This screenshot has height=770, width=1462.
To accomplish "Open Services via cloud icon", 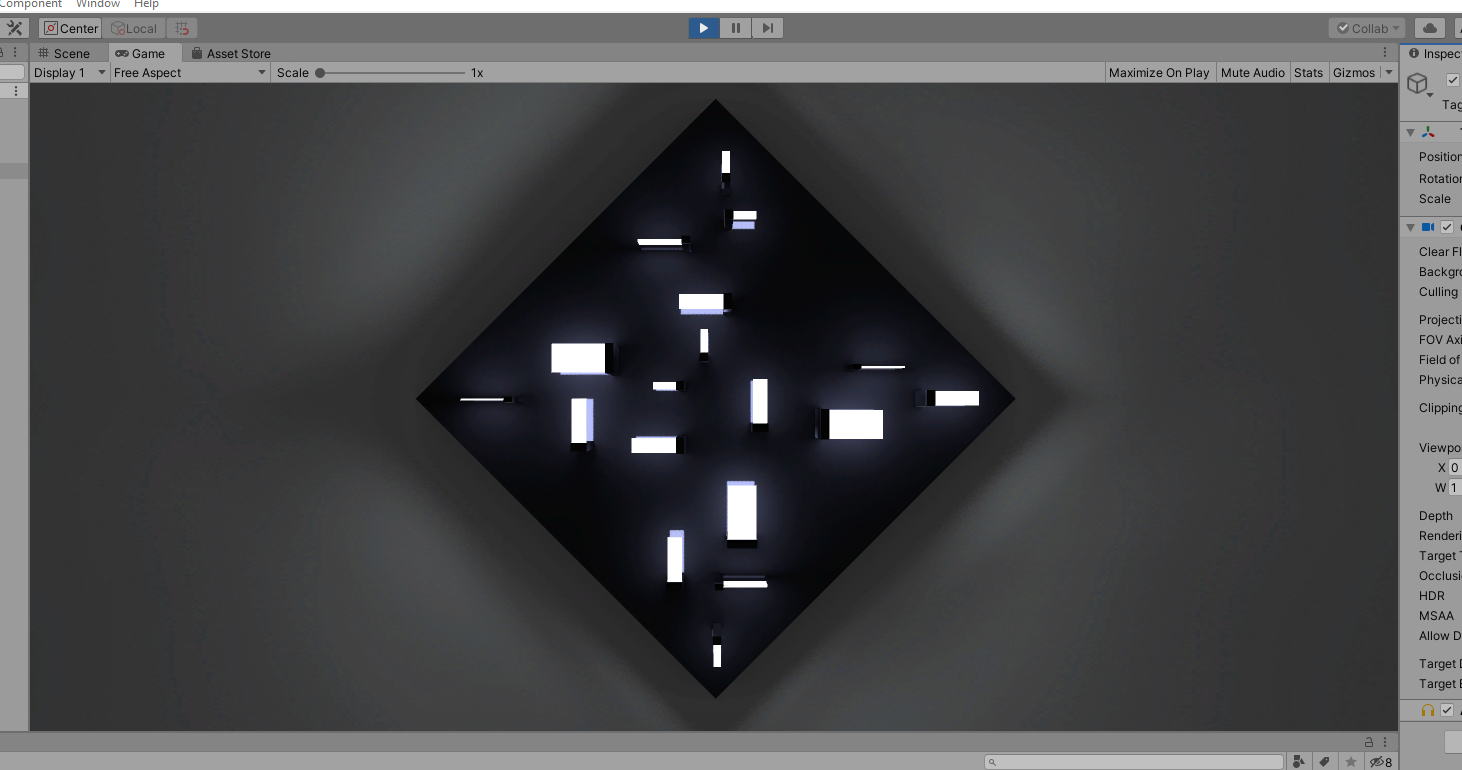I will point(1430,28).
